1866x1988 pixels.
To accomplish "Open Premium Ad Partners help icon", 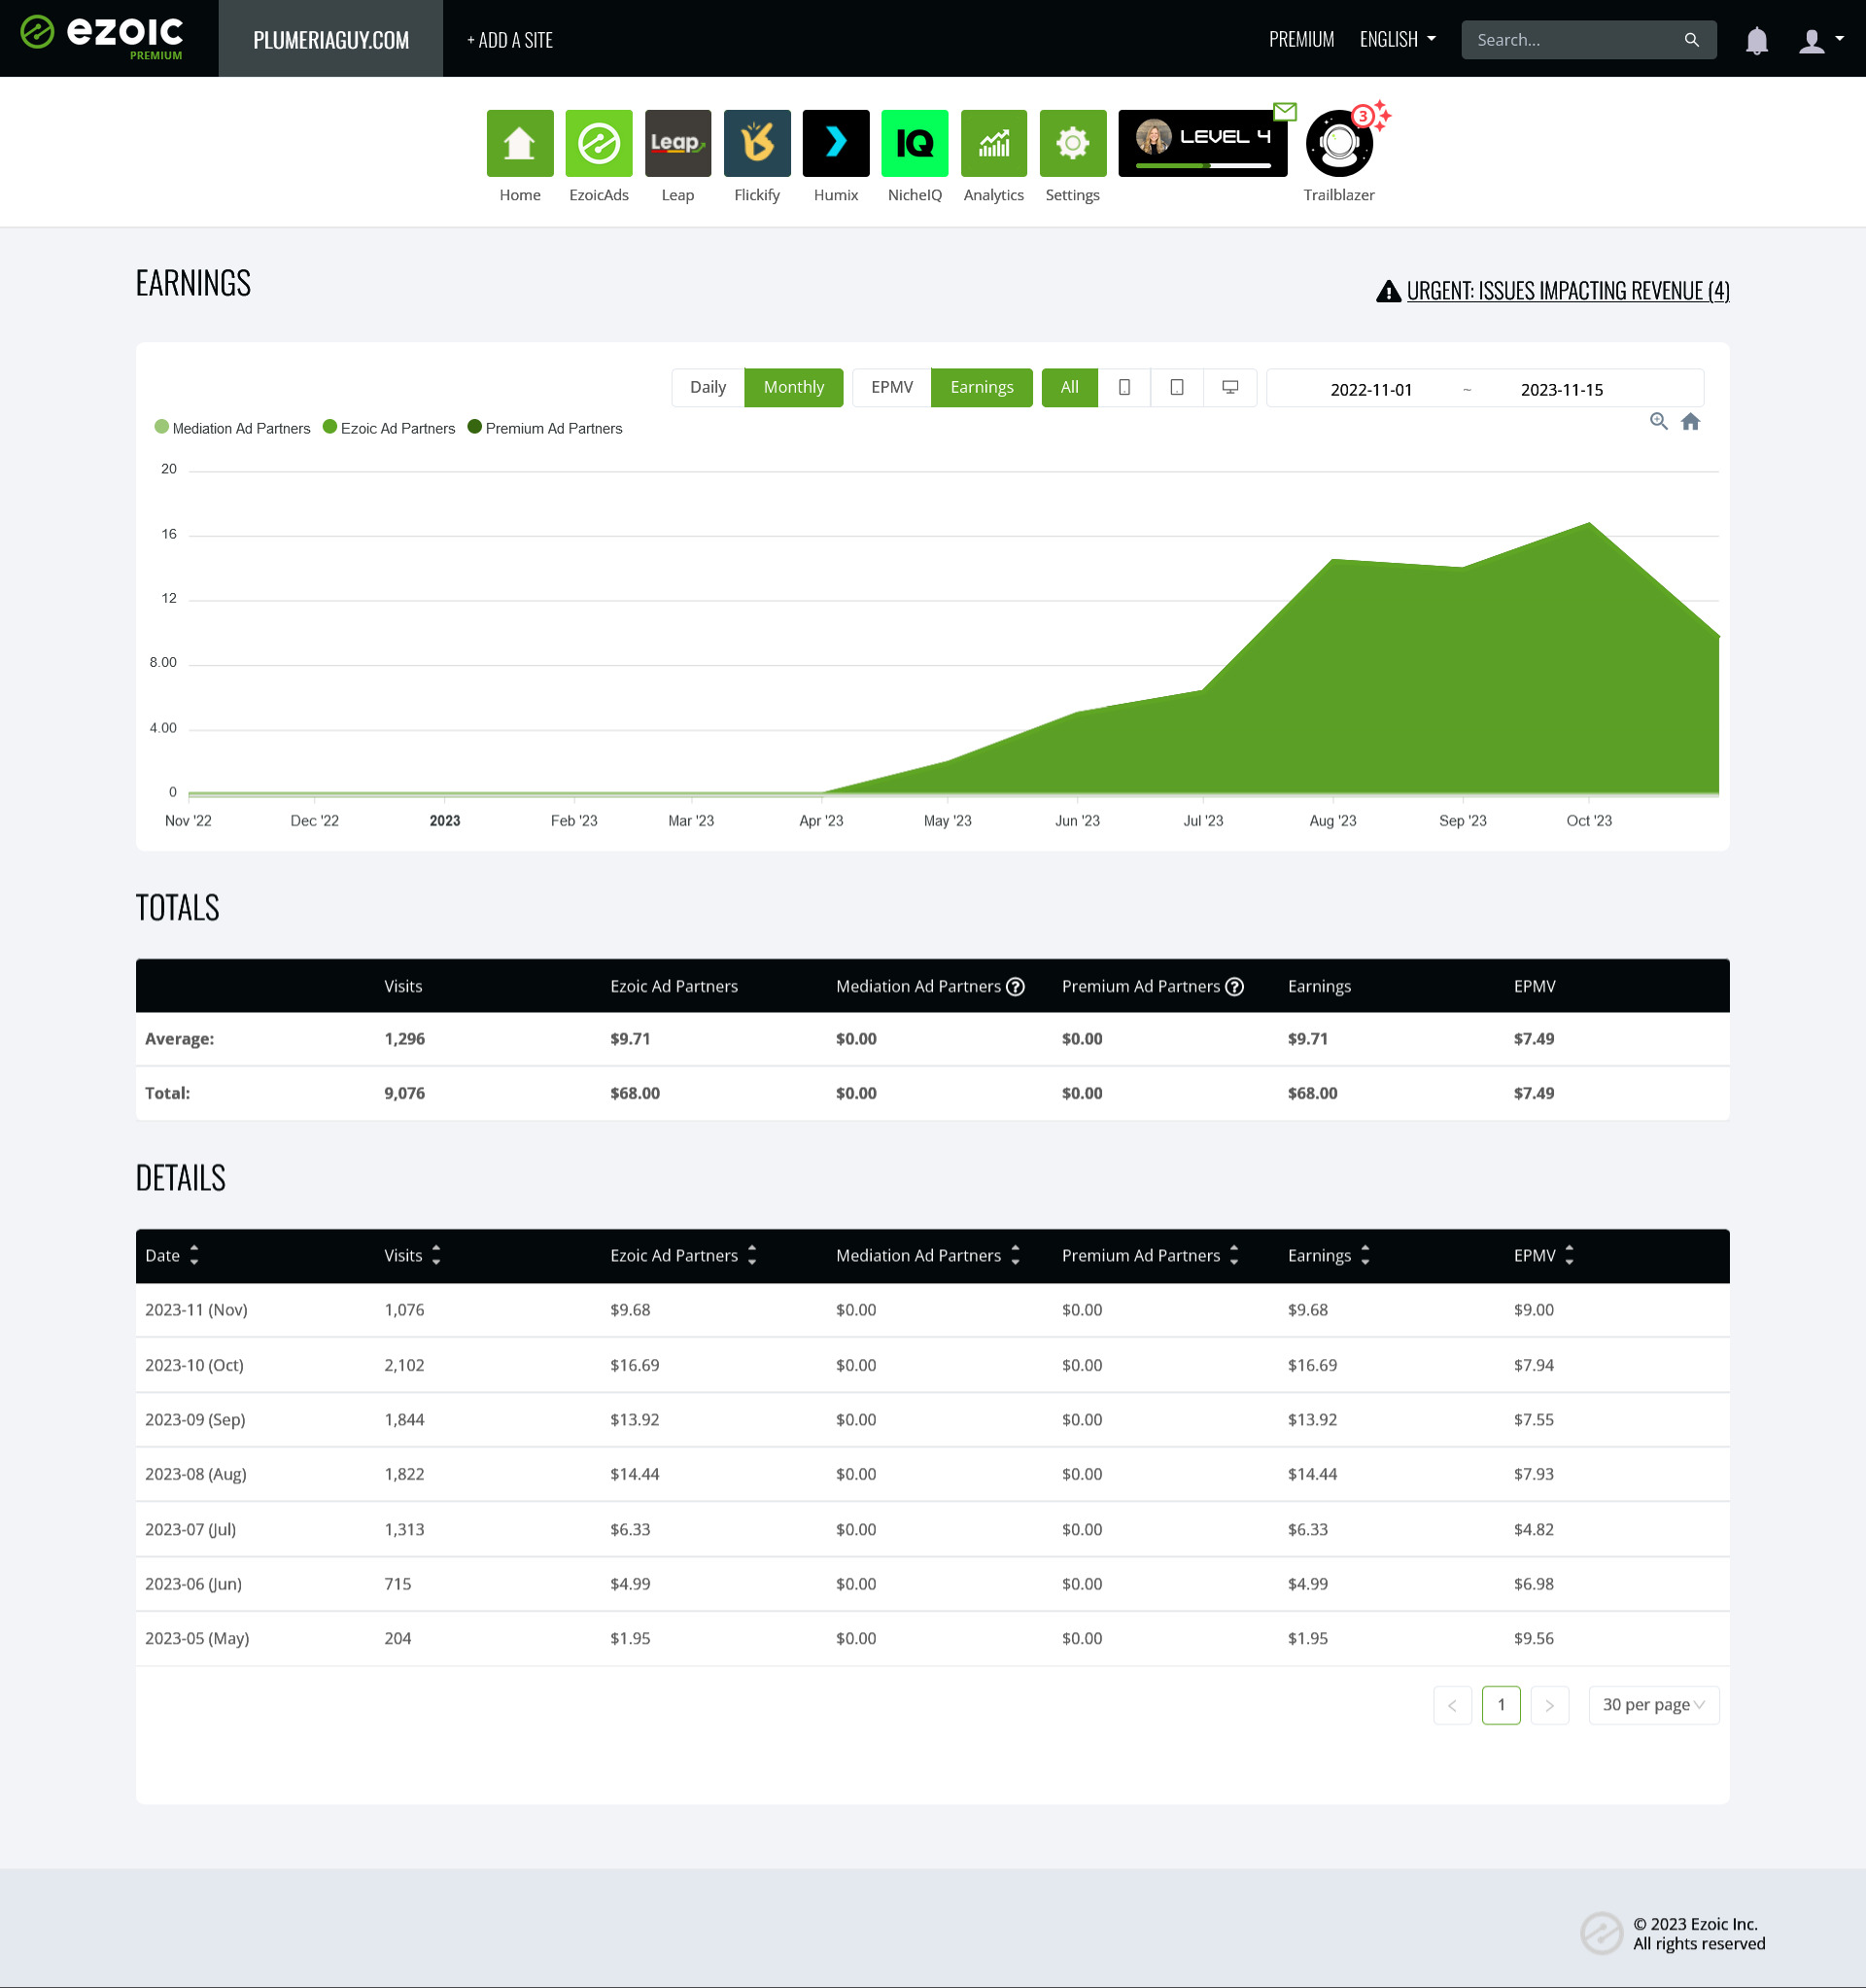I will tap(1235, 986).
